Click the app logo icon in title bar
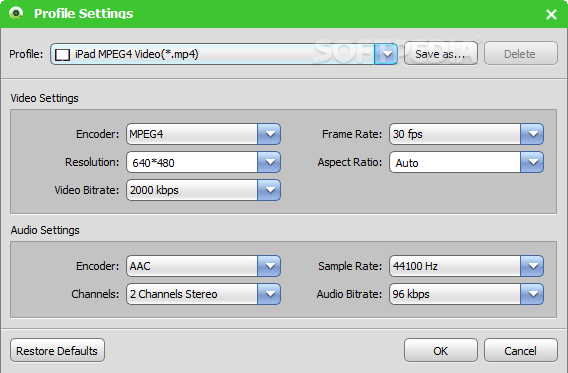Screen dimensions: 568x373 tap(16, 13)
